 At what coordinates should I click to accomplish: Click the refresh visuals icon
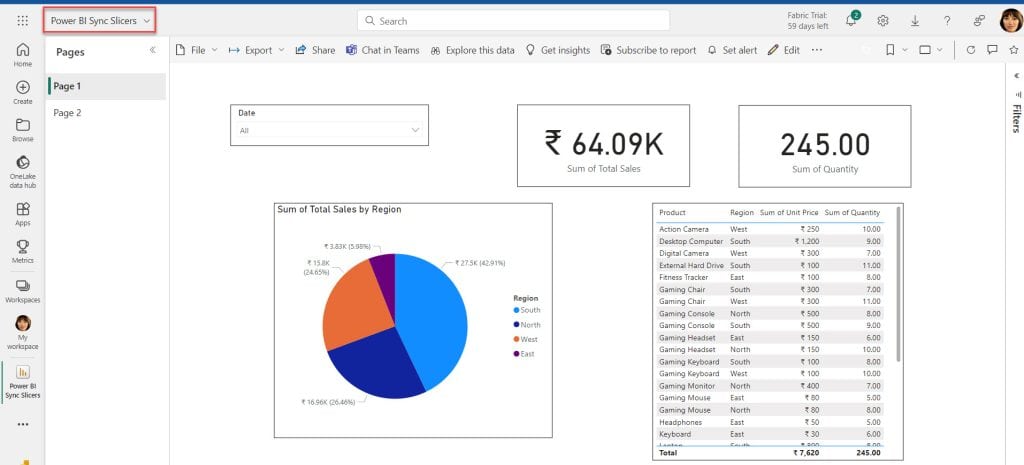pos(970,50)
